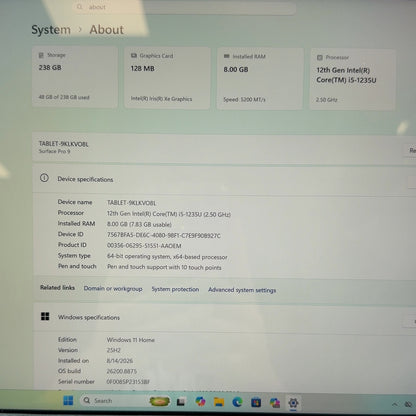The height and width of the screenshot is (416, 416).
Task: Select the Installed RAM 8.00 GB card
Action: (x=260, y=79)
